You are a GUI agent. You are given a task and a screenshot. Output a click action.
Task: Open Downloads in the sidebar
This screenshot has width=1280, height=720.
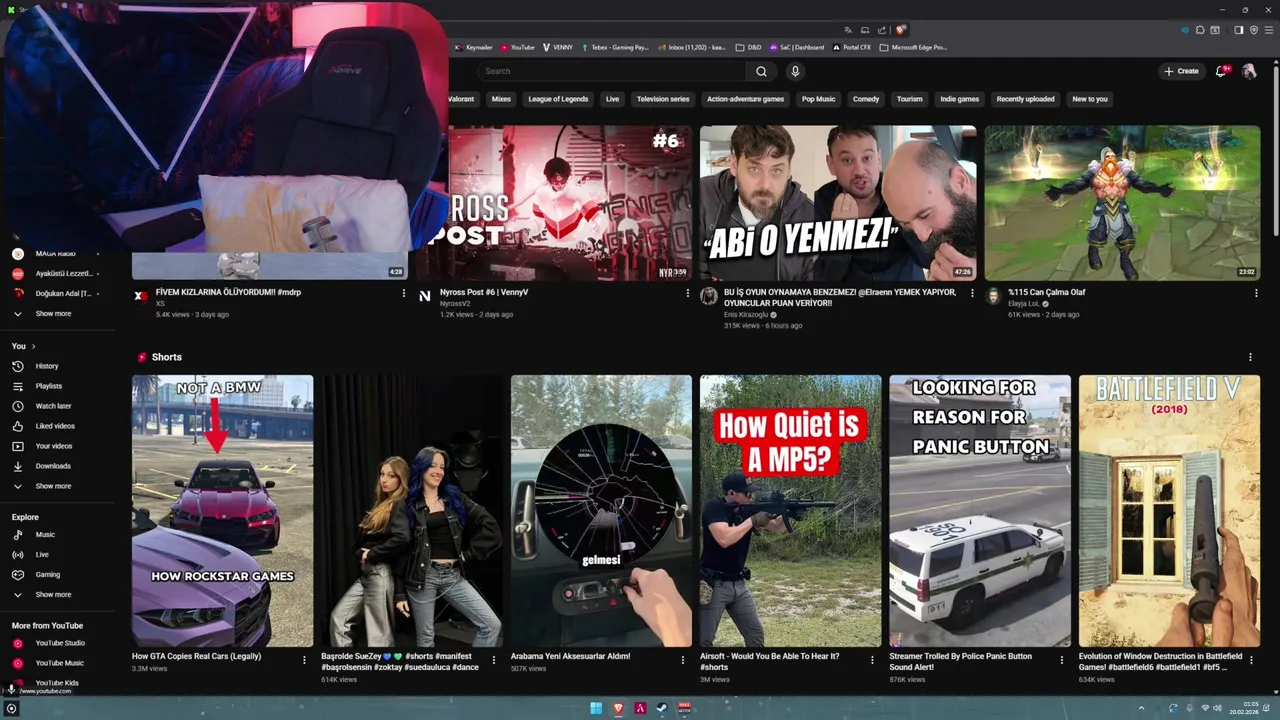pos(58,466)
